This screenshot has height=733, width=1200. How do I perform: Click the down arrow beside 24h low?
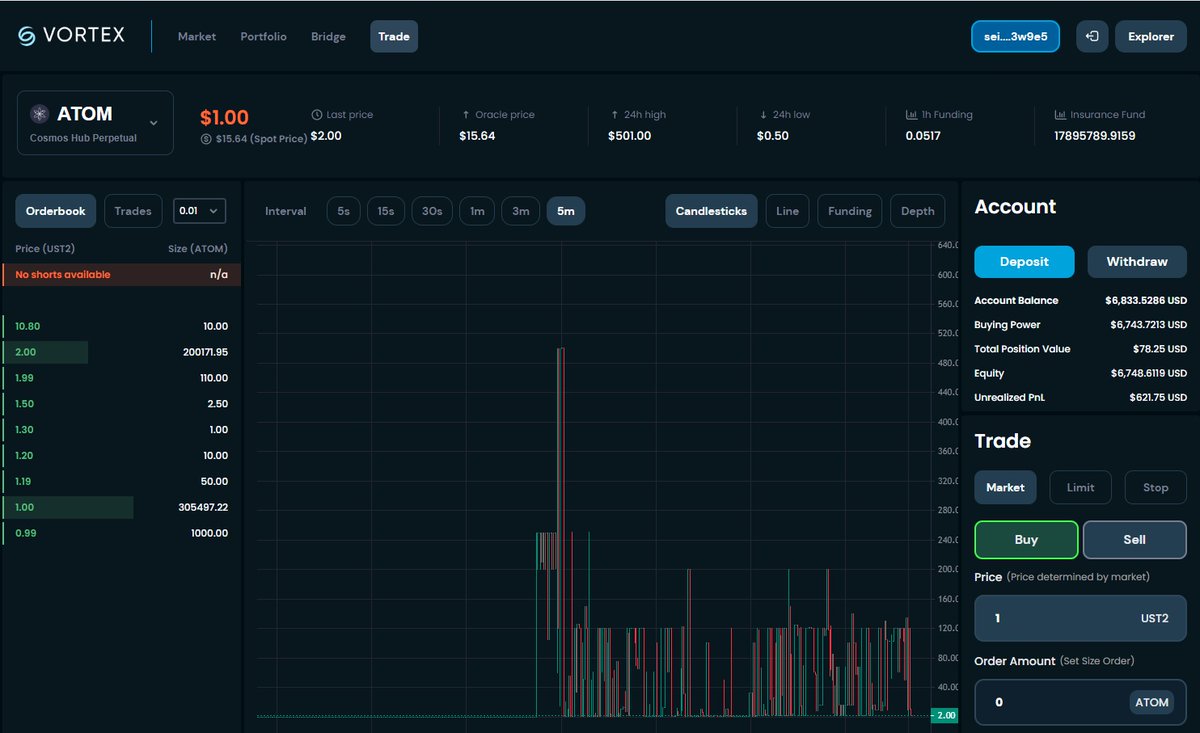pos(763,115)
